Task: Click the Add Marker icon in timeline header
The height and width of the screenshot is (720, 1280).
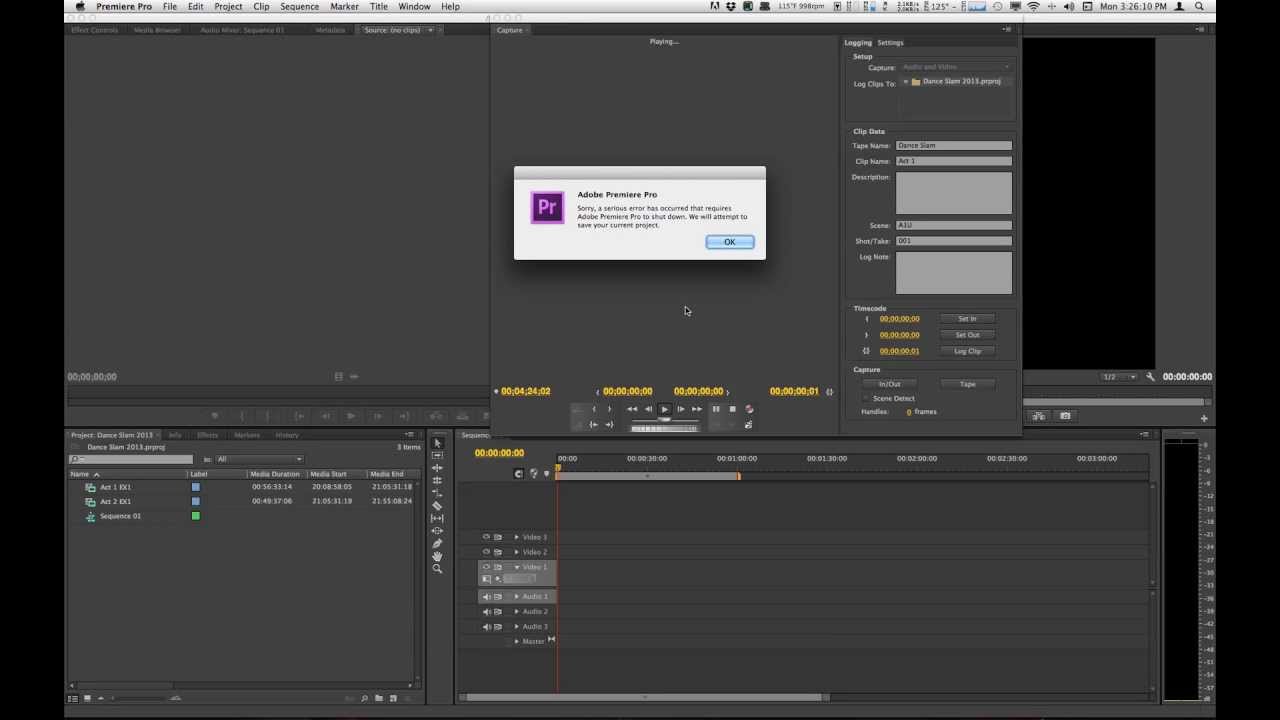Action: pyautogui.click(x=546, y=473)
